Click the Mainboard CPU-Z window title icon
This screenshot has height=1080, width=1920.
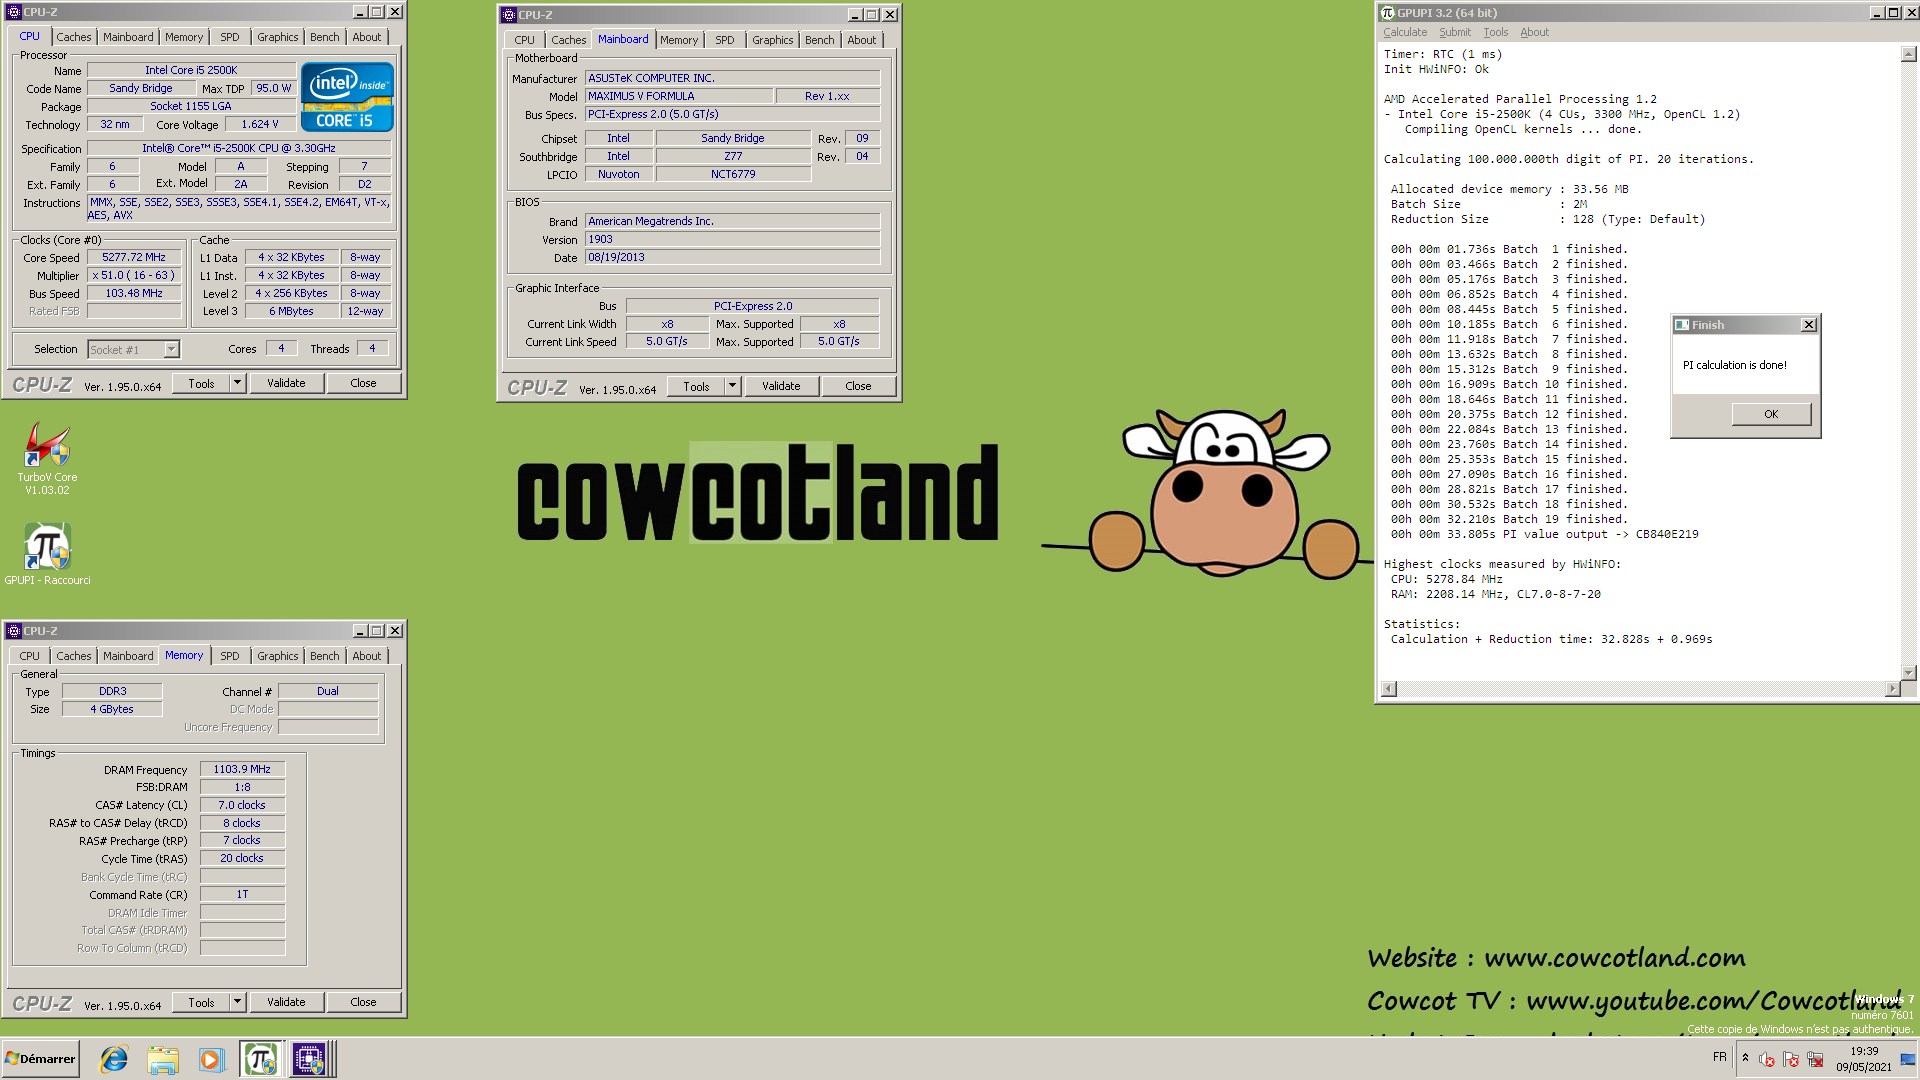pyautogui.click(x=509, y=15)
